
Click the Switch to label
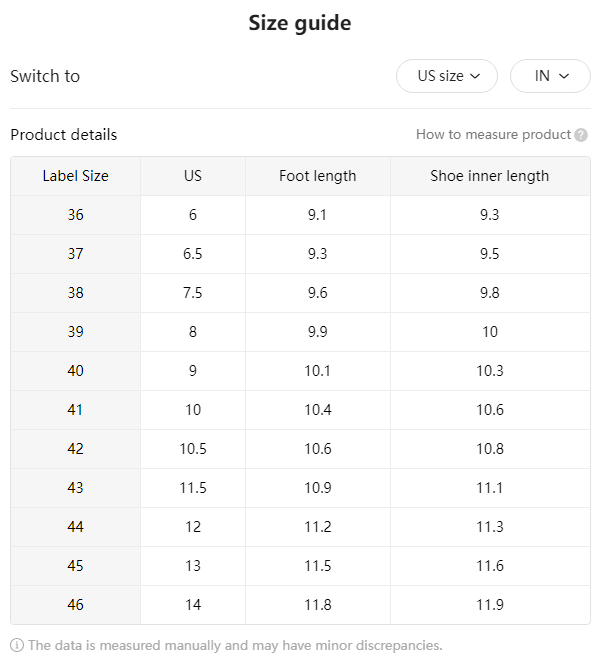click(45, 76)
